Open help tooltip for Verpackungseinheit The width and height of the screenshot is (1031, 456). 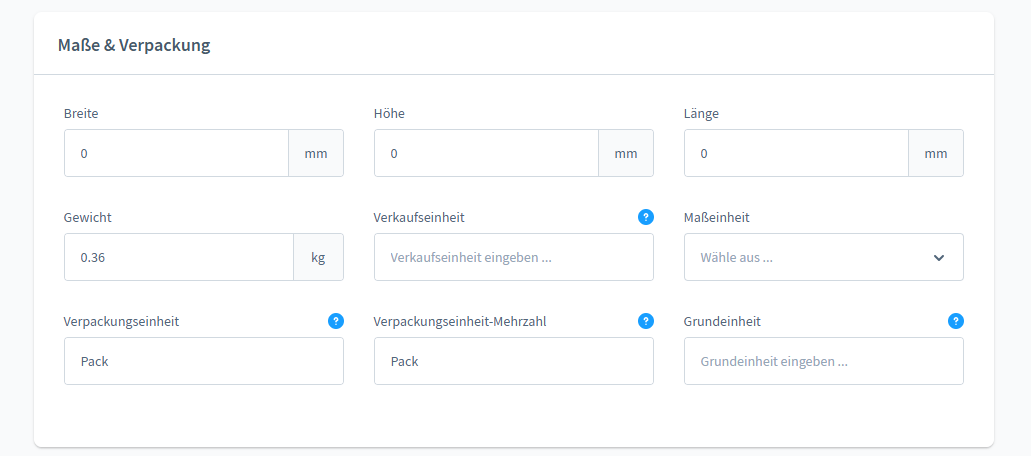[x=336, y=321]
